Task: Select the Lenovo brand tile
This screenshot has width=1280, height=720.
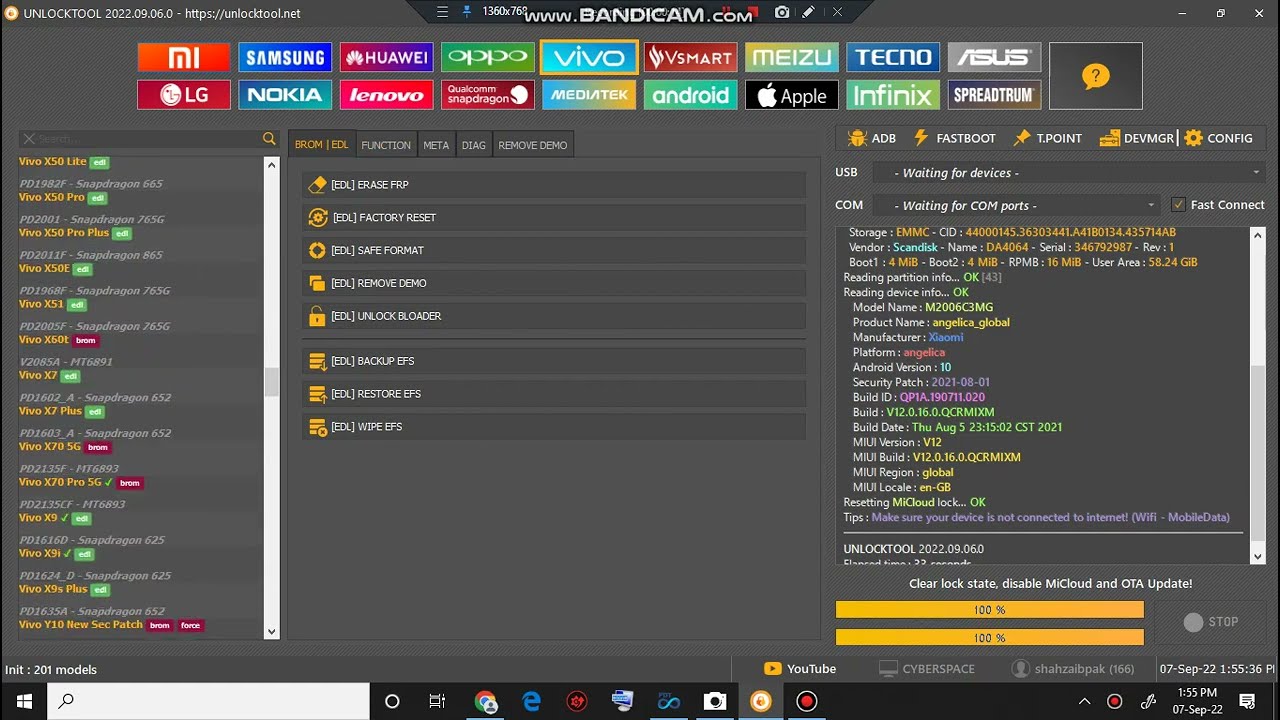Action: pos(386,95)
